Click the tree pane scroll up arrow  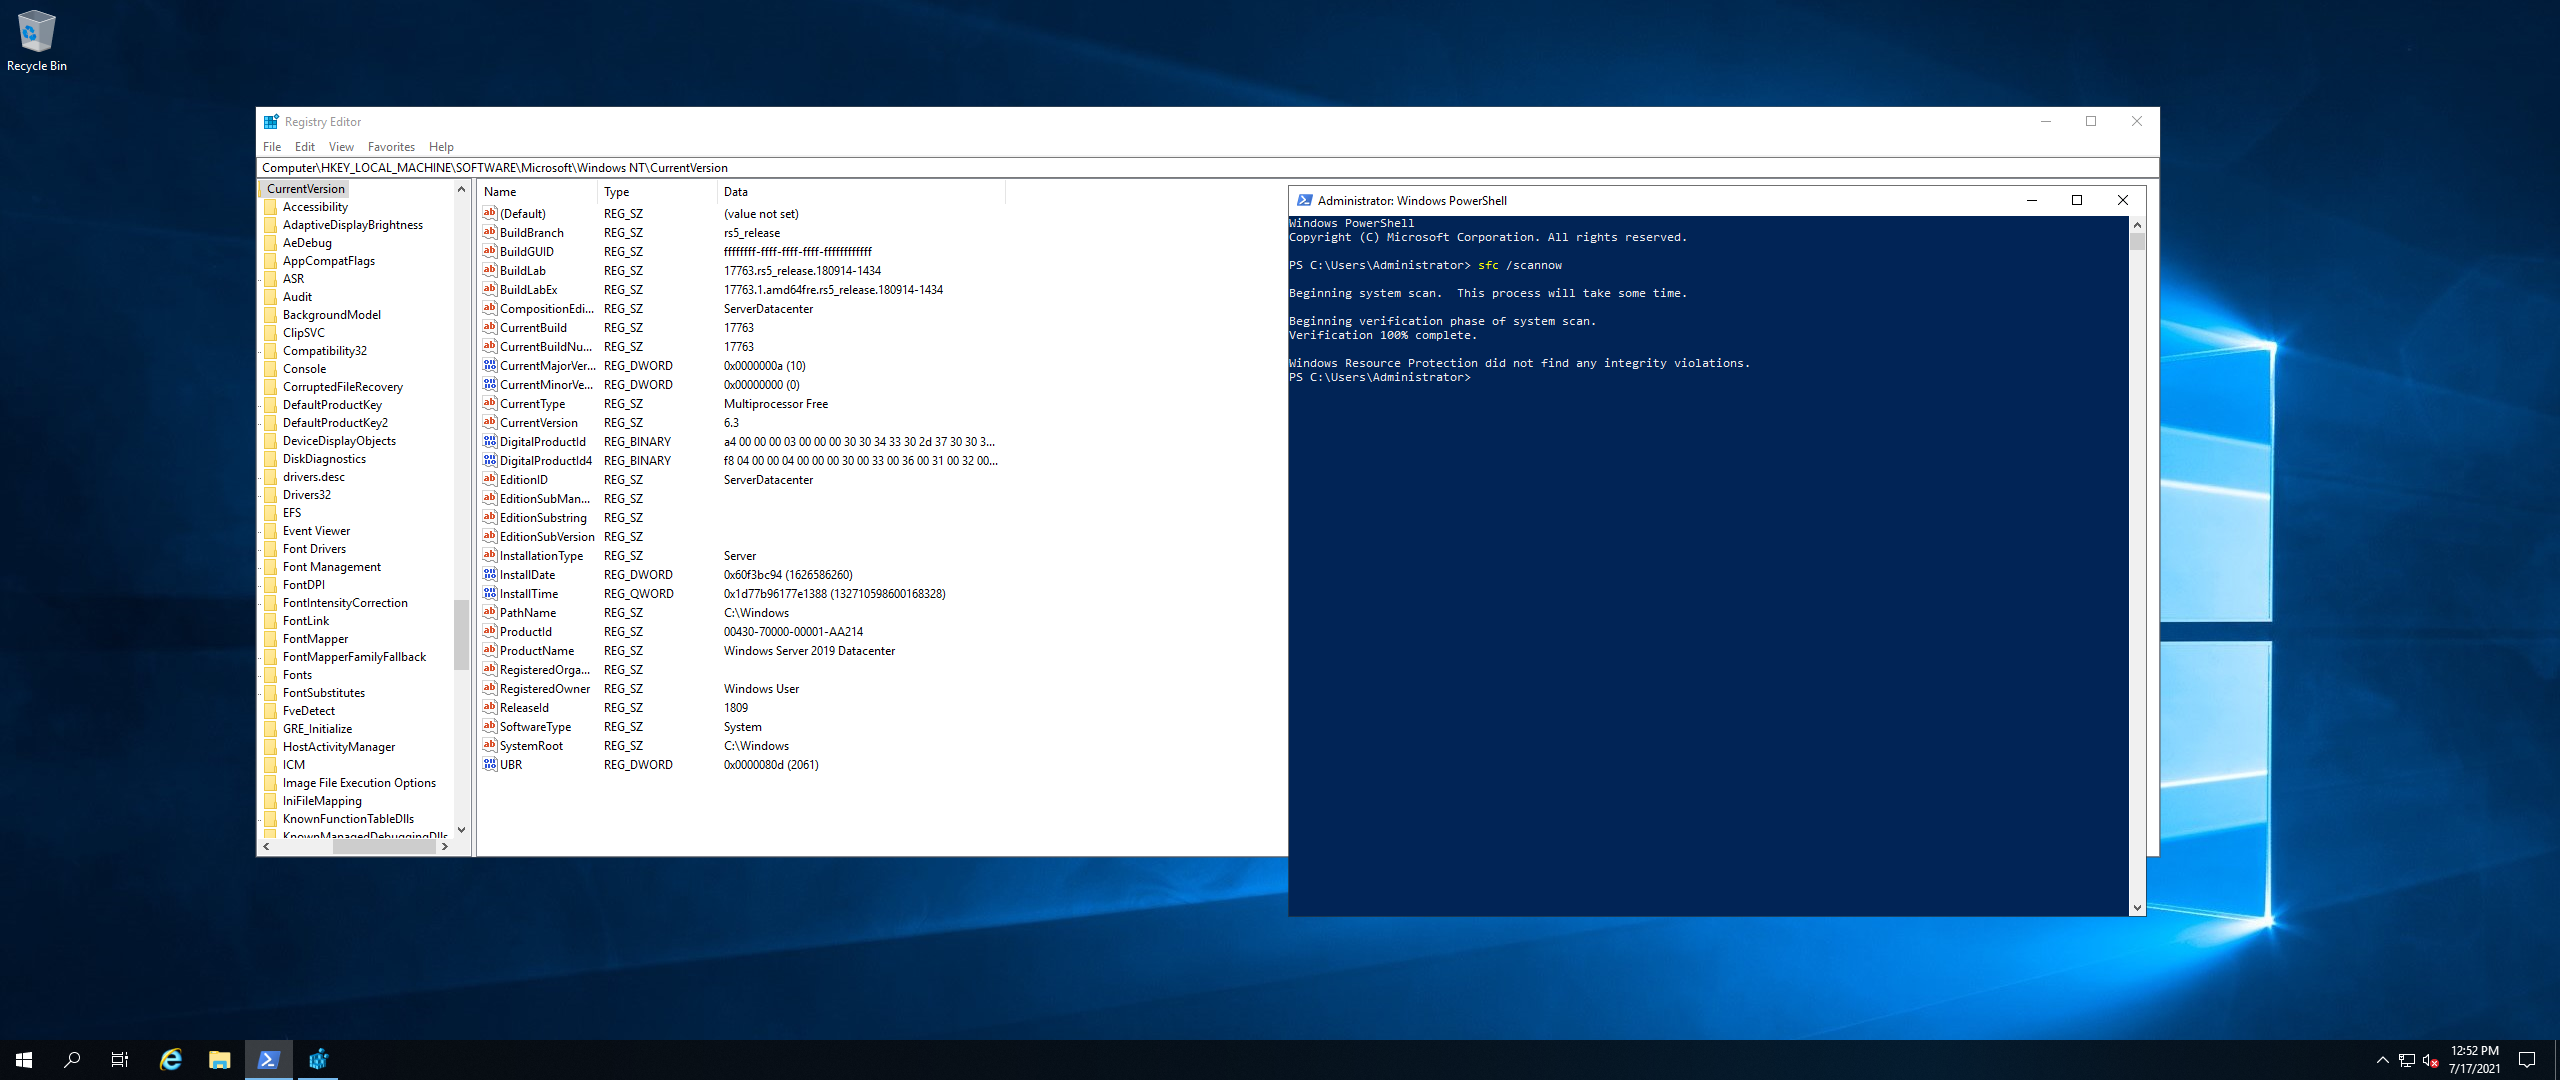coord(461,189)
